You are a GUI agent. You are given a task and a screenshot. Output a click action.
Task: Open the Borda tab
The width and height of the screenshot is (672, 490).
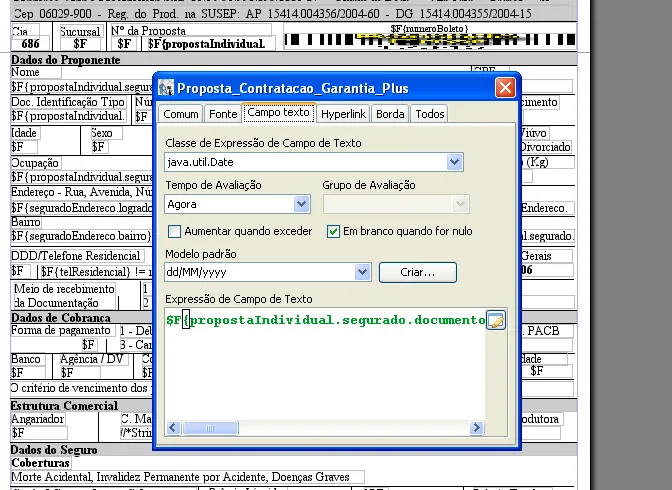pyautogui.click(x=390, y=114)
